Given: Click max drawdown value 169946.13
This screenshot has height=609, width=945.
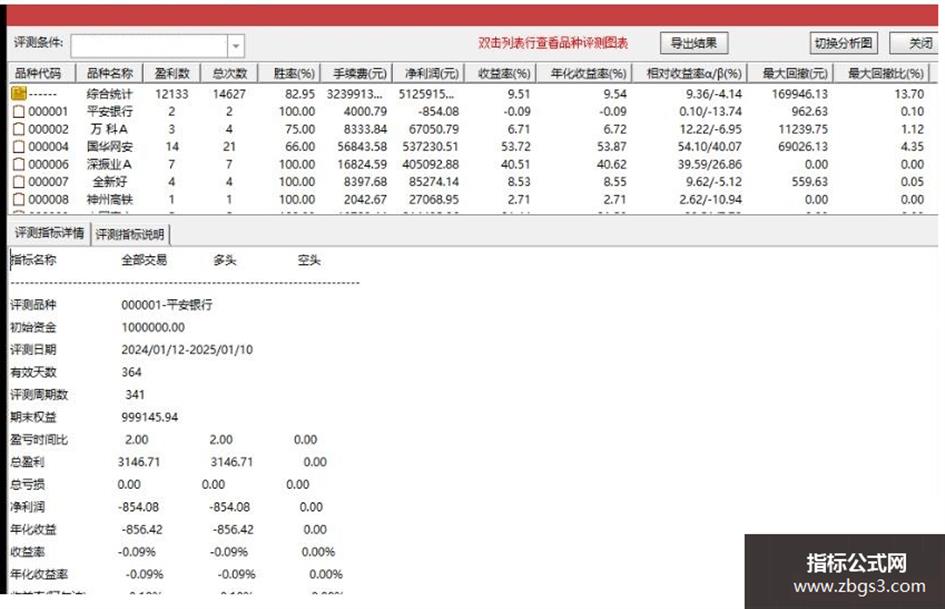Looking at the screenshot, I should (x=799, y=94).
